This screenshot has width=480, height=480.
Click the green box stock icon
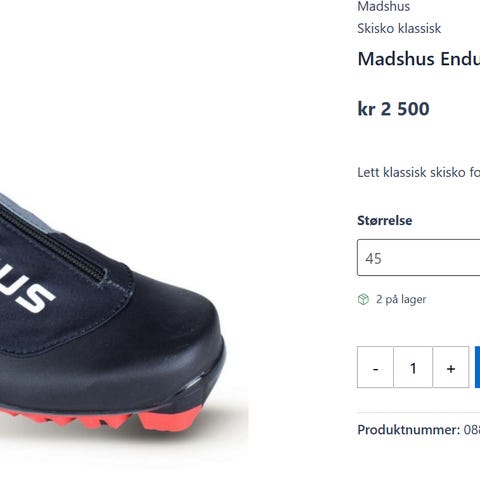[363, 299]
